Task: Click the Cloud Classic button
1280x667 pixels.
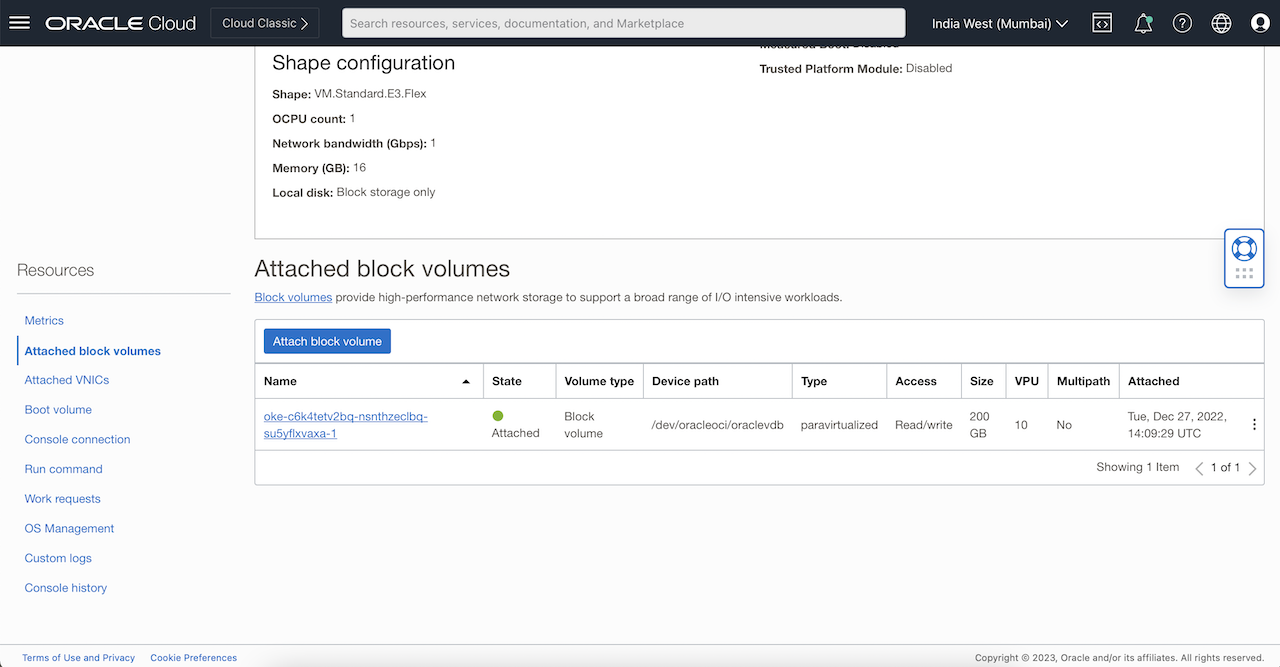Action: click(265, 23)
